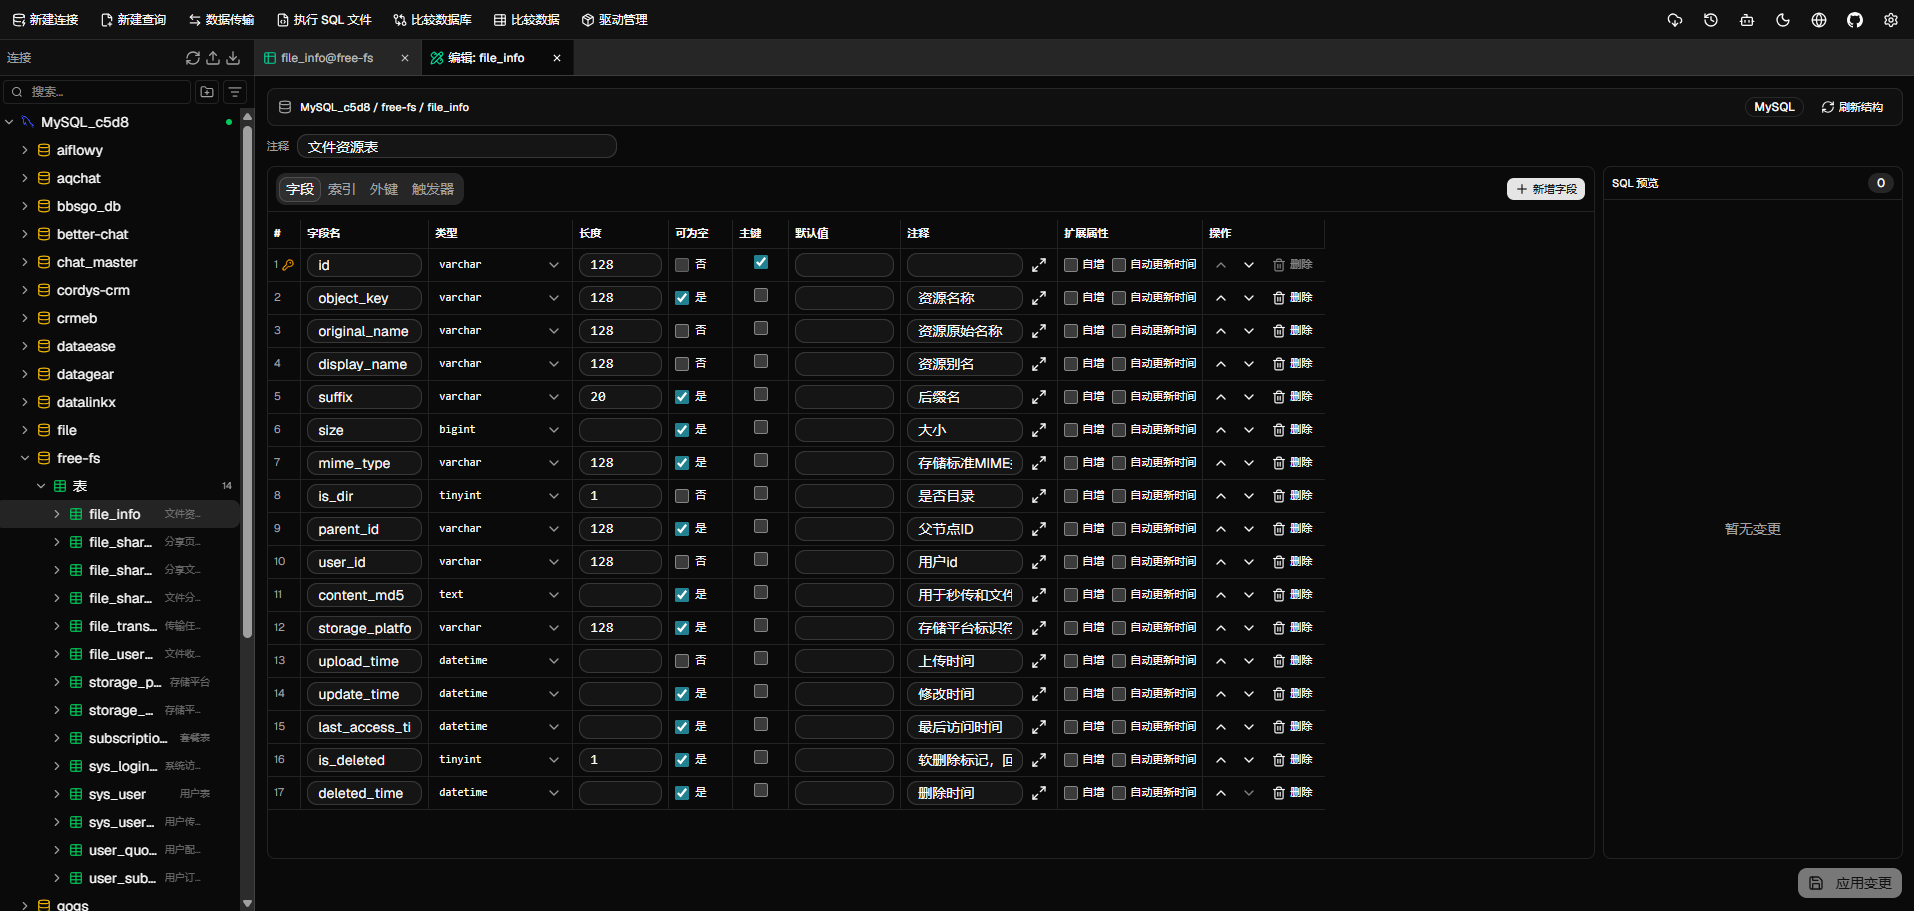
Task: Delete the storage_platfo field
Action: 1292,628
